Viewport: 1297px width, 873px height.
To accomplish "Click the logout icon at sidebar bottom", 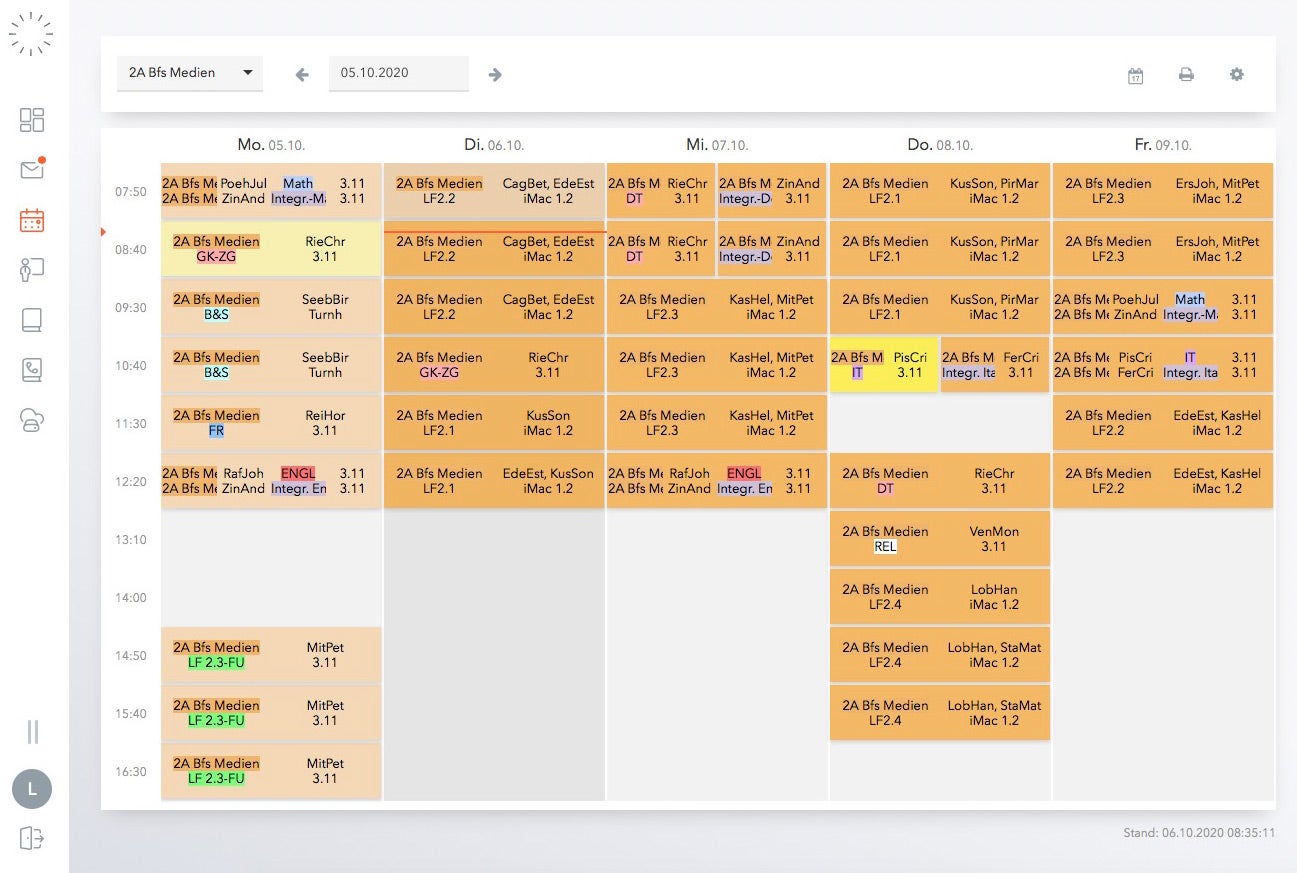I will point(32,838).
